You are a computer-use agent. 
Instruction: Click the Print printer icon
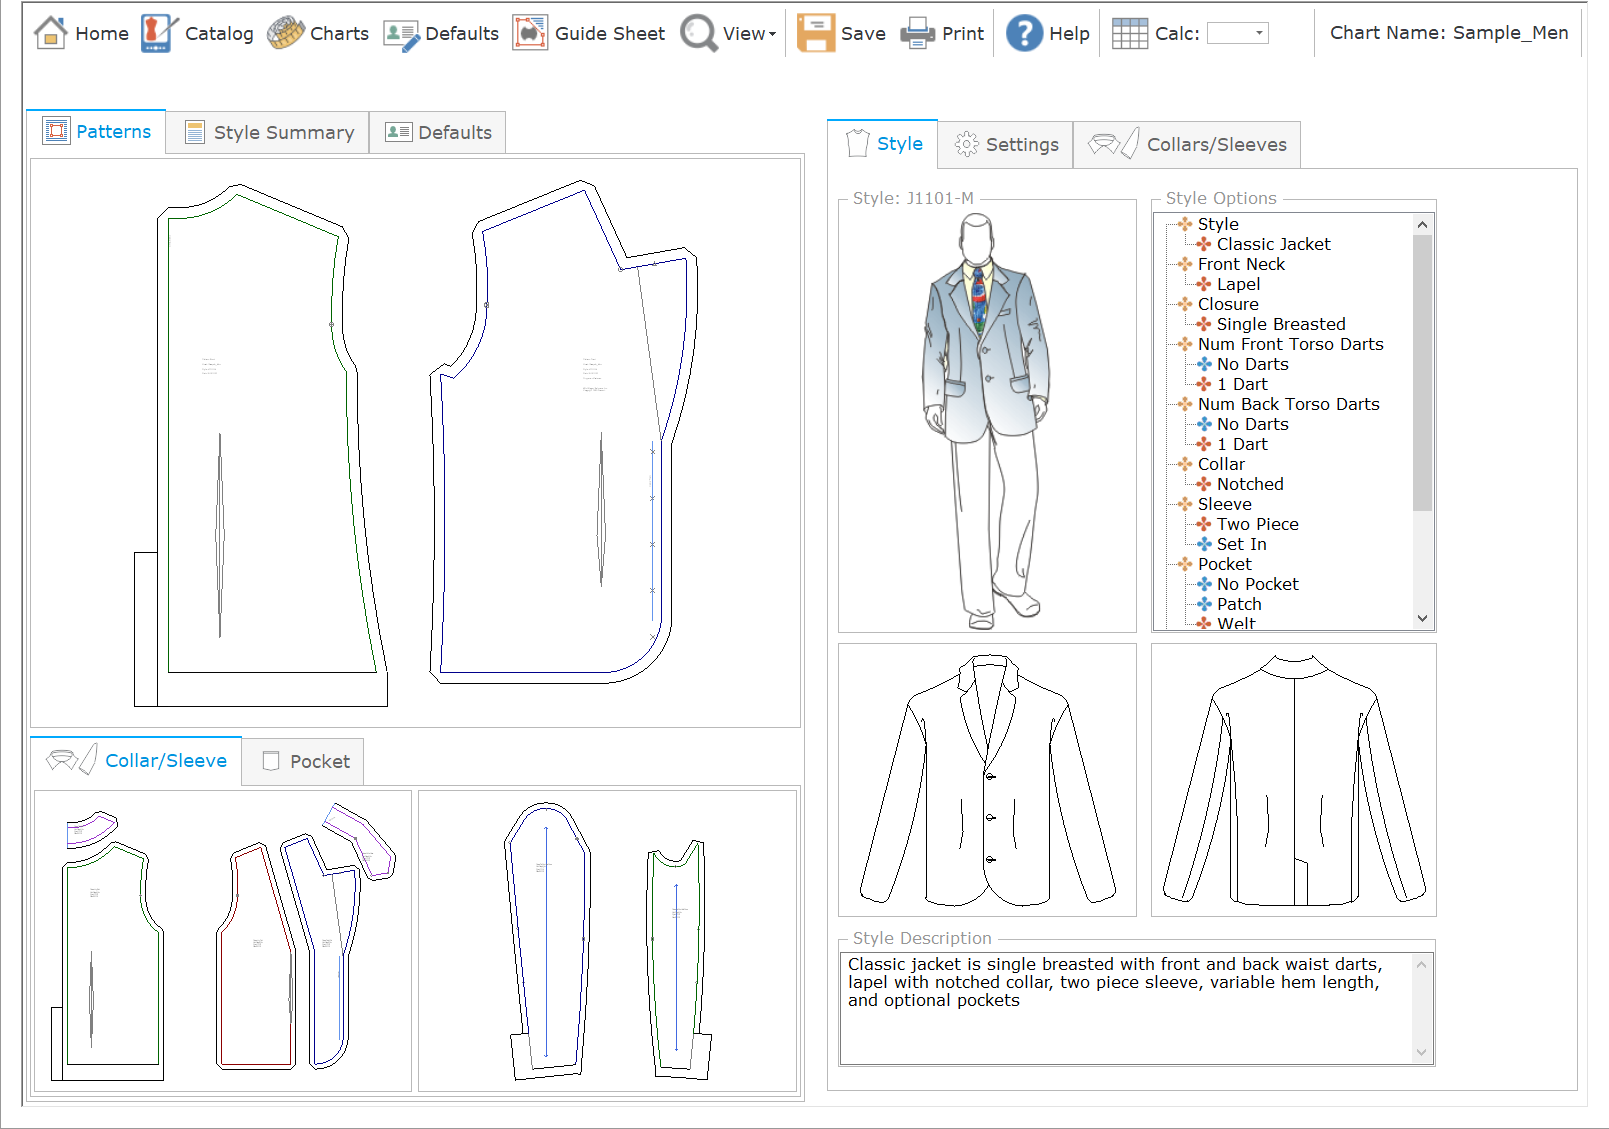917,33
